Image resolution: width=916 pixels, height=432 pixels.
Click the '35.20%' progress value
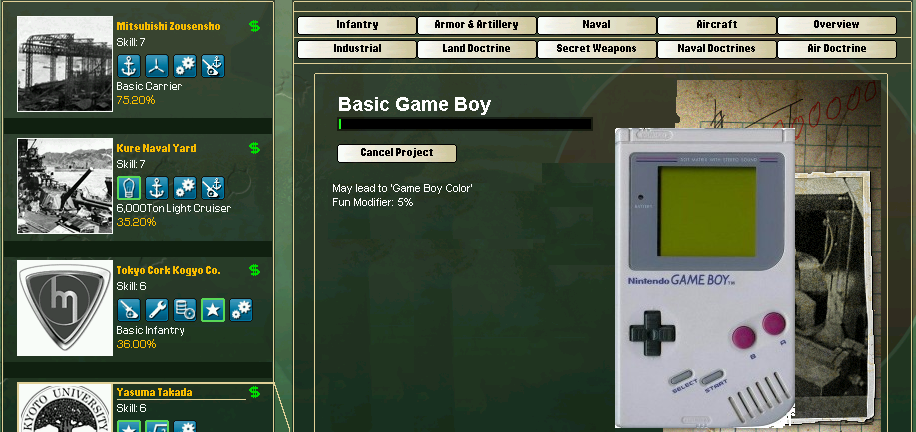pos(137,222)
